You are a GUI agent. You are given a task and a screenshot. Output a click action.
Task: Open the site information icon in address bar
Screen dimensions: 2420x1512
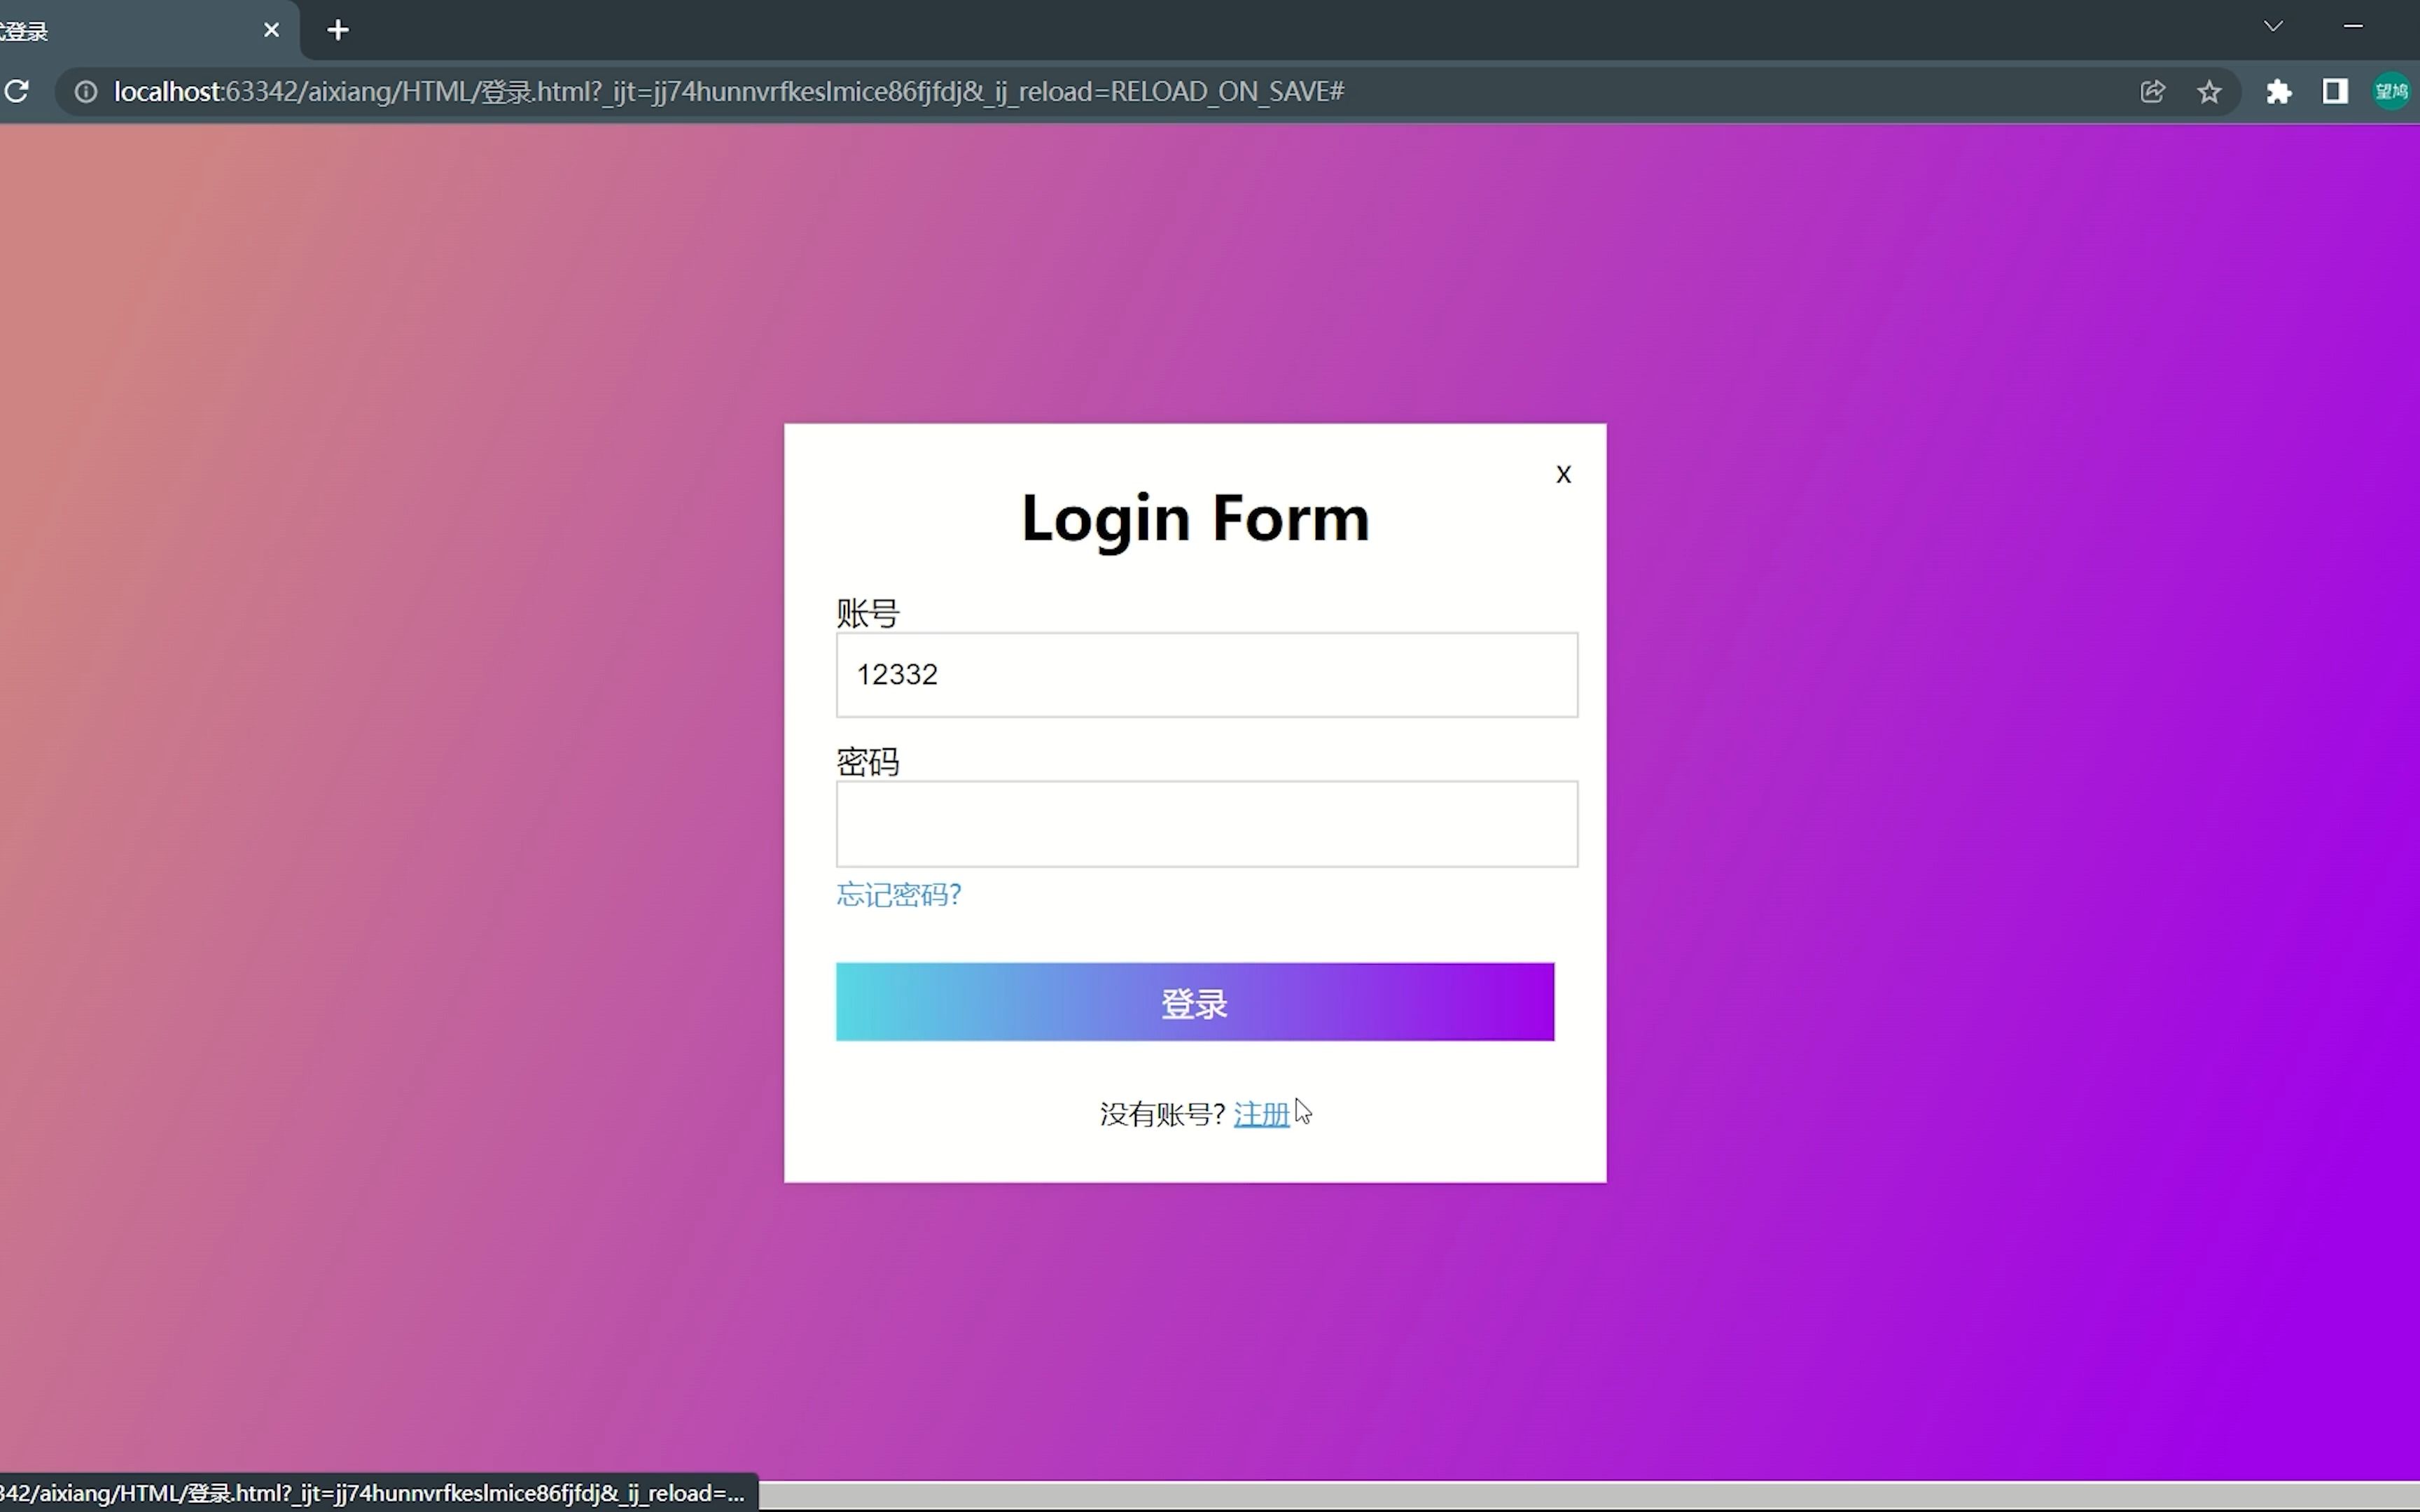pyautogui.click(x=87, y=92)
